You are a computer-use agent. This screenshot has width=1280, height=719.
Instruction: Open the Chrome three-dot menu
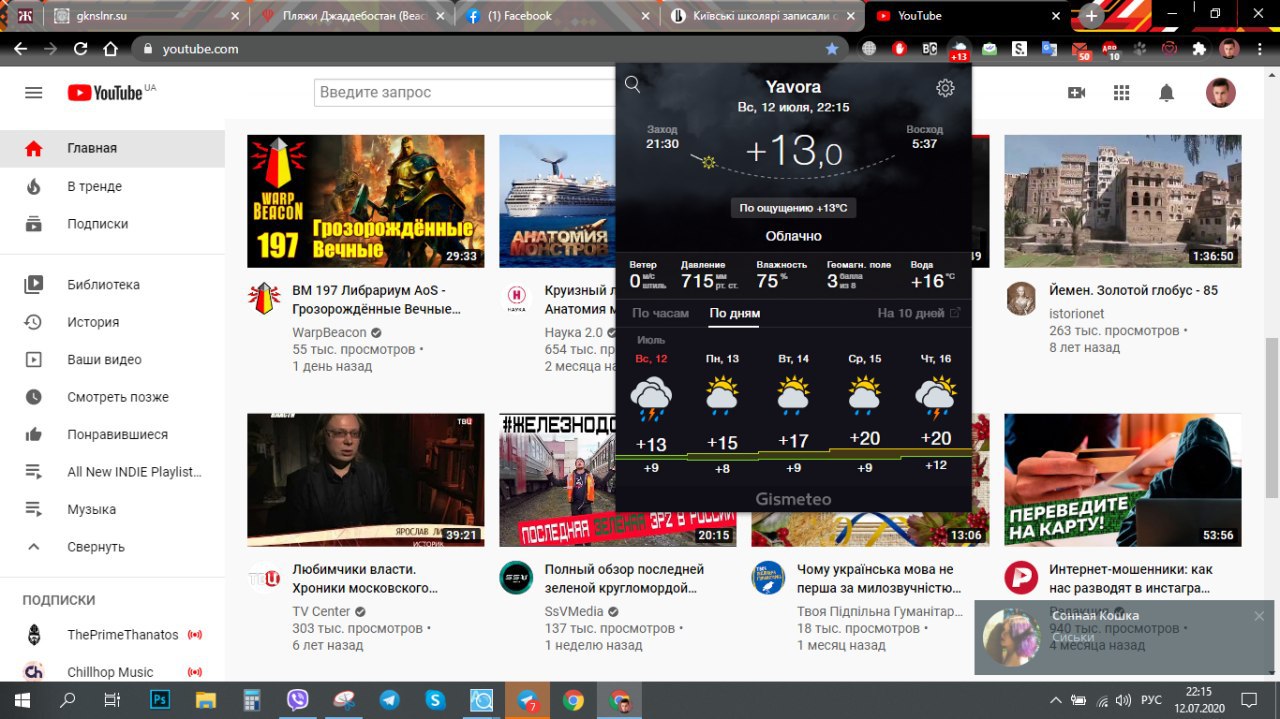[x=1259, y=48]
